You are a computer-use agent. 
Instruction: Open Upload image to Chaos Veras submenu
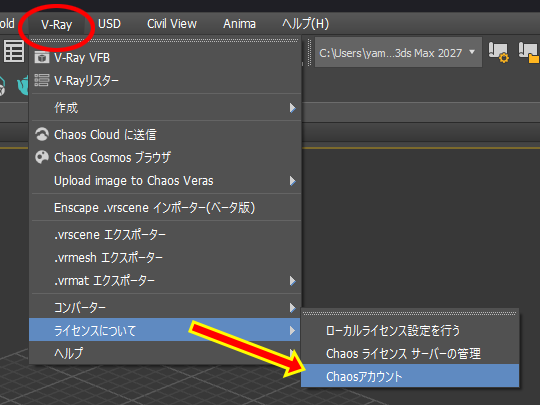tap(165, 181)
